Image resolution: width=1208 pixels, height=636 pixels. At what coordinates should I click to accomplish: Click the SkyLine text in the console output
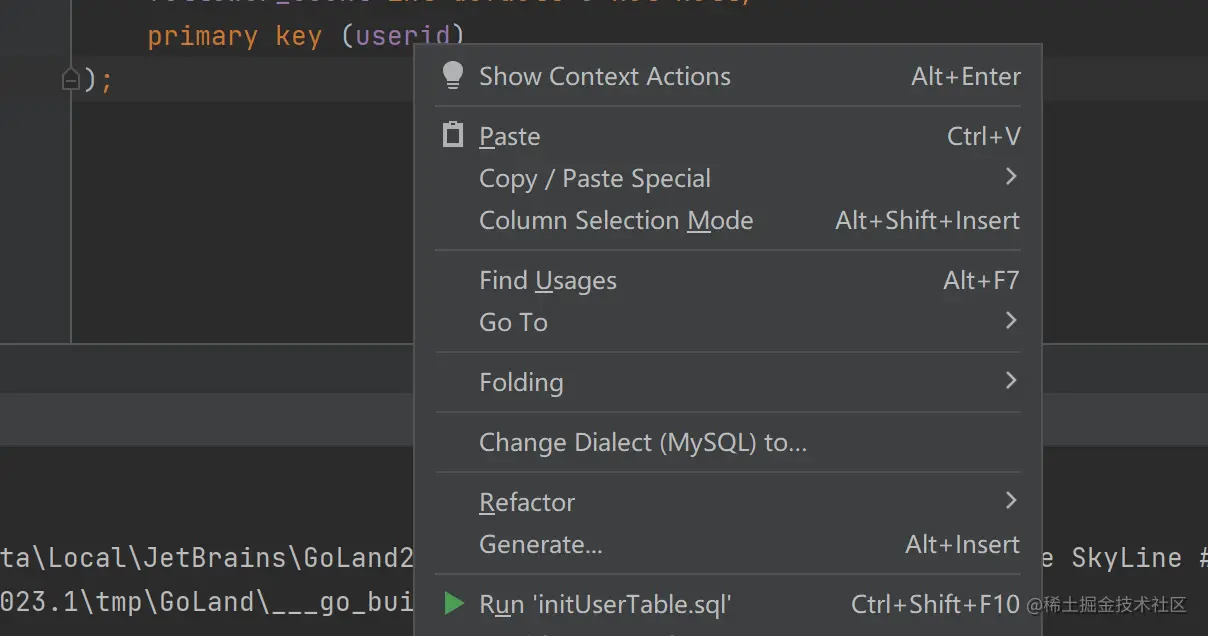point(1126,558)
